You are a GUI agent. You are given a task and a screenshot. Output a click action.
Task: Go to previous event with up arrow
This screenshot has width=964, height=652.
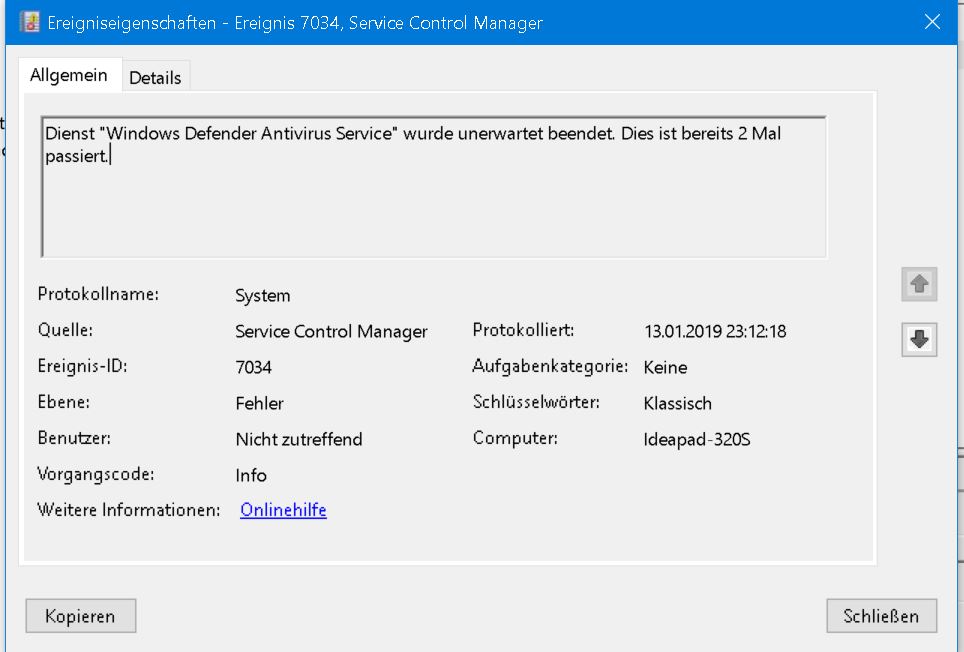pos(919,285)
